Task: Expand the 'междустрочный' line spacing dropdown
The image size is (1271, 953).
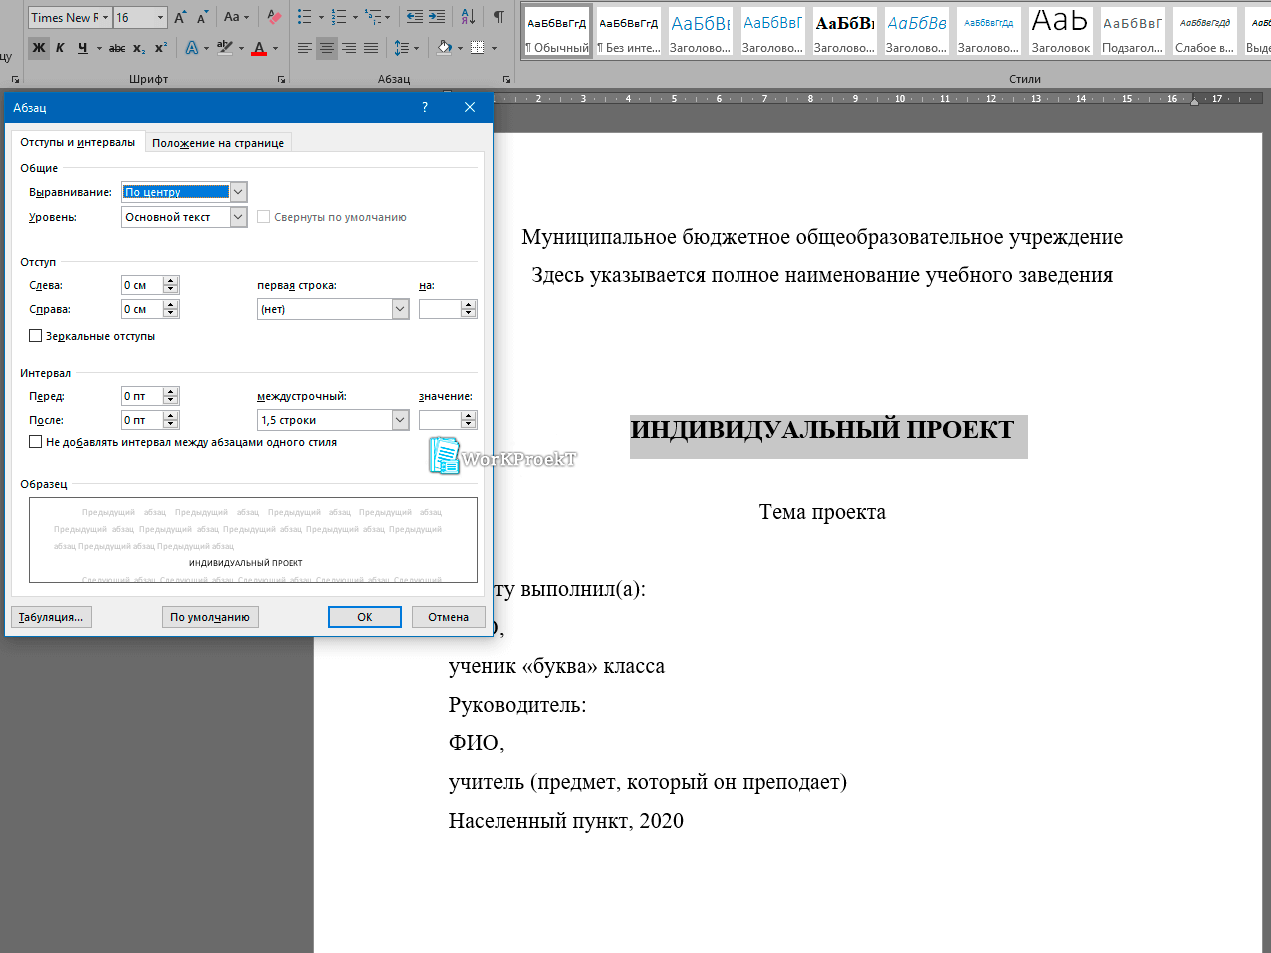Action: pyautogui.click(x=400, y=420)
